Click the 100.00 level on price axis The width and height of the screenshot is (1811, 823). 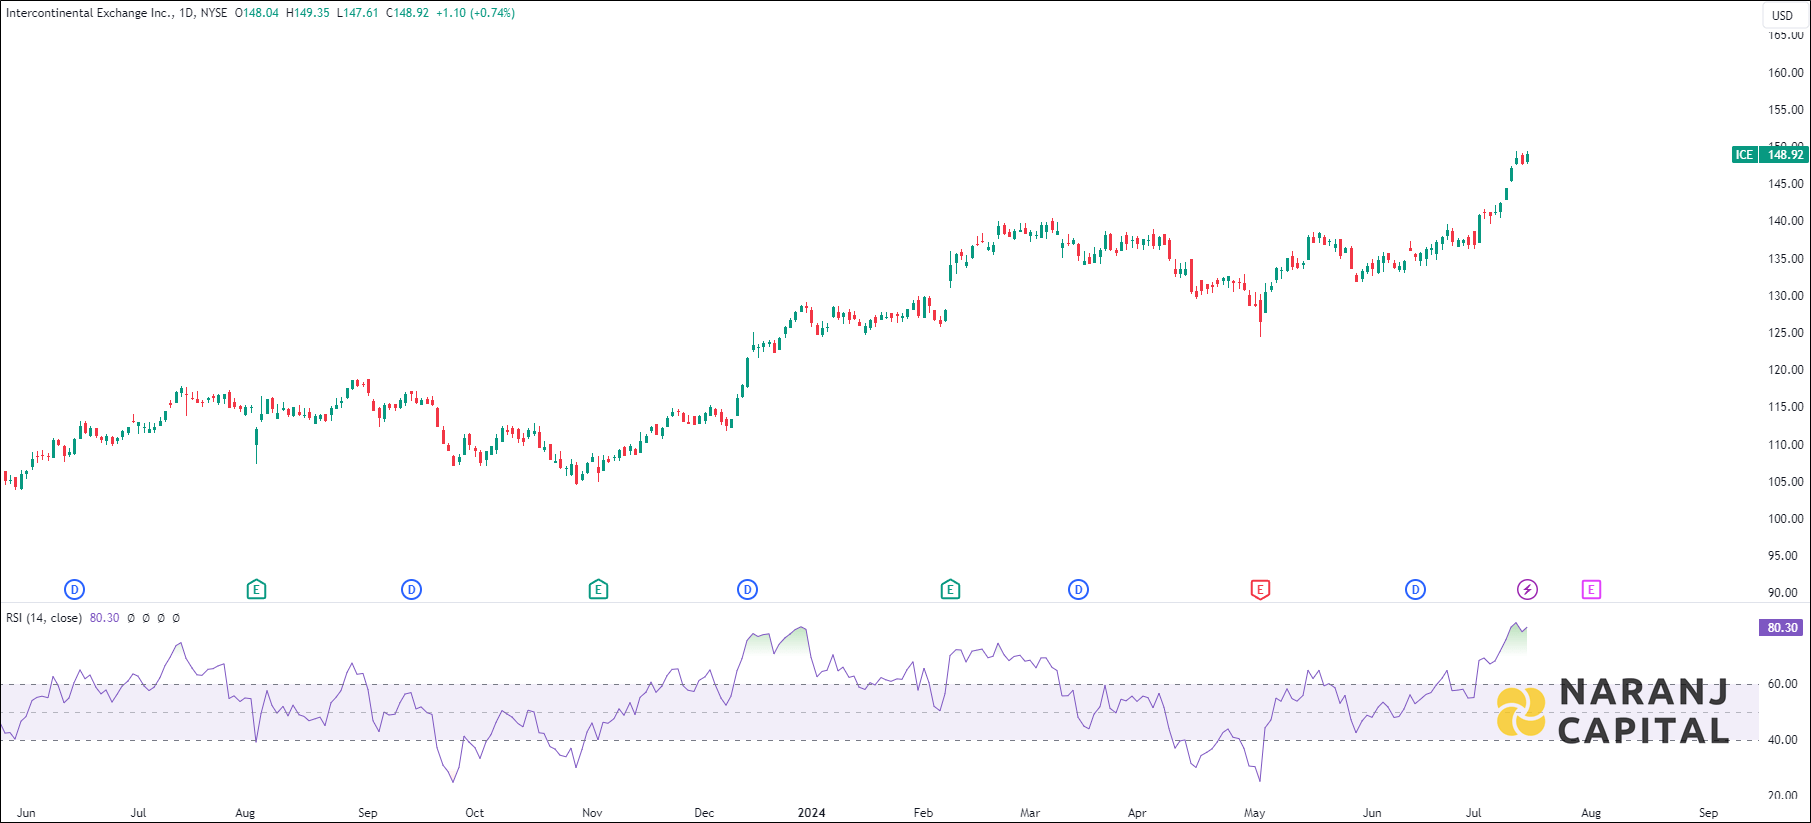(x=1785, y=519)
